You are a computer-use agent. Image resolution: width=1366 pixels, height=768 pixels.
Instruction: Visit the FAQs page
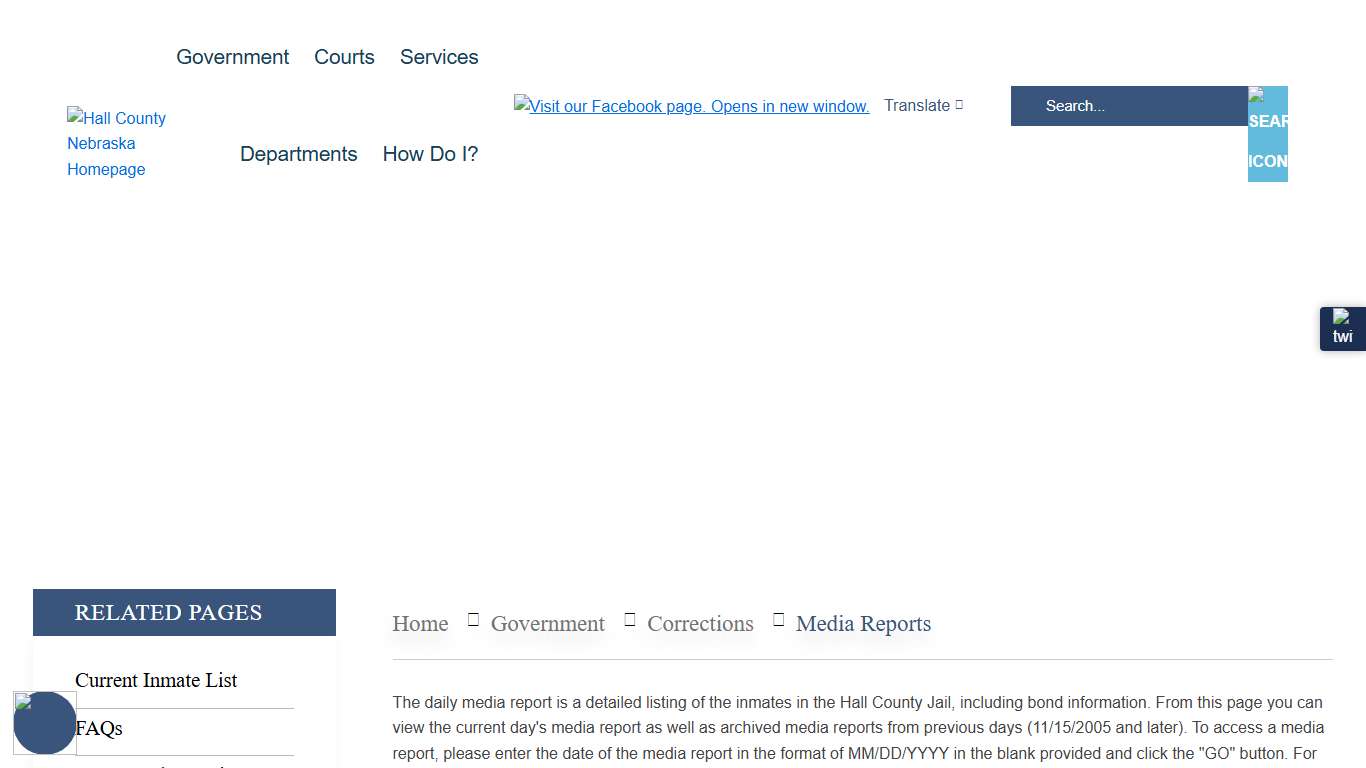[x=98, y=728]
